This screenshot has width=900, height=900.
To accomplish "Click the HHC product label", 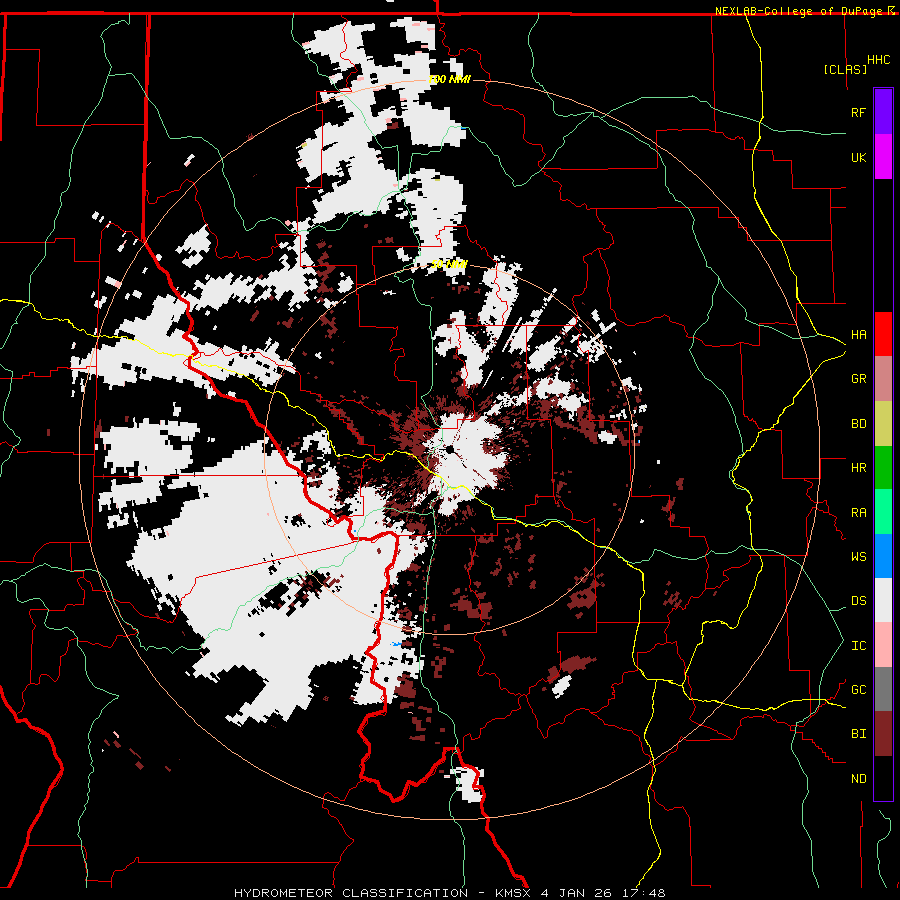I will [x=878, y=60].
